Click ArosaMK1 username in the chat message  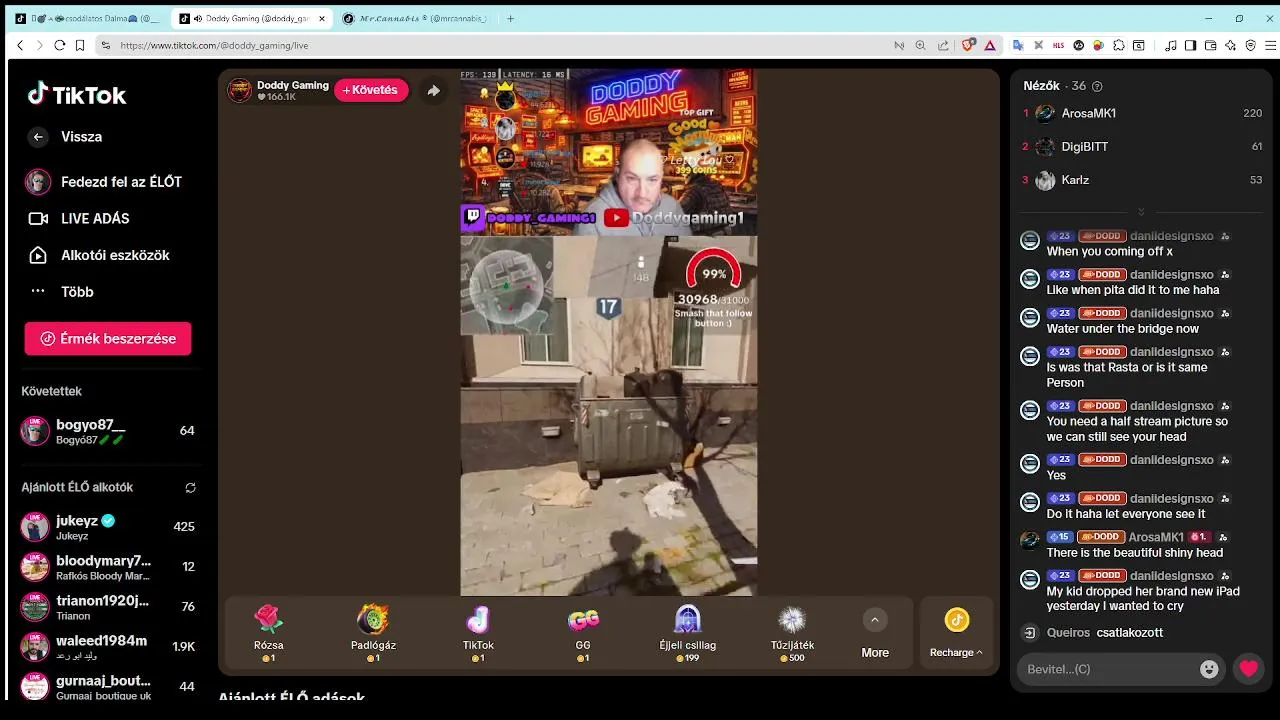click(x=1156, y=537)
